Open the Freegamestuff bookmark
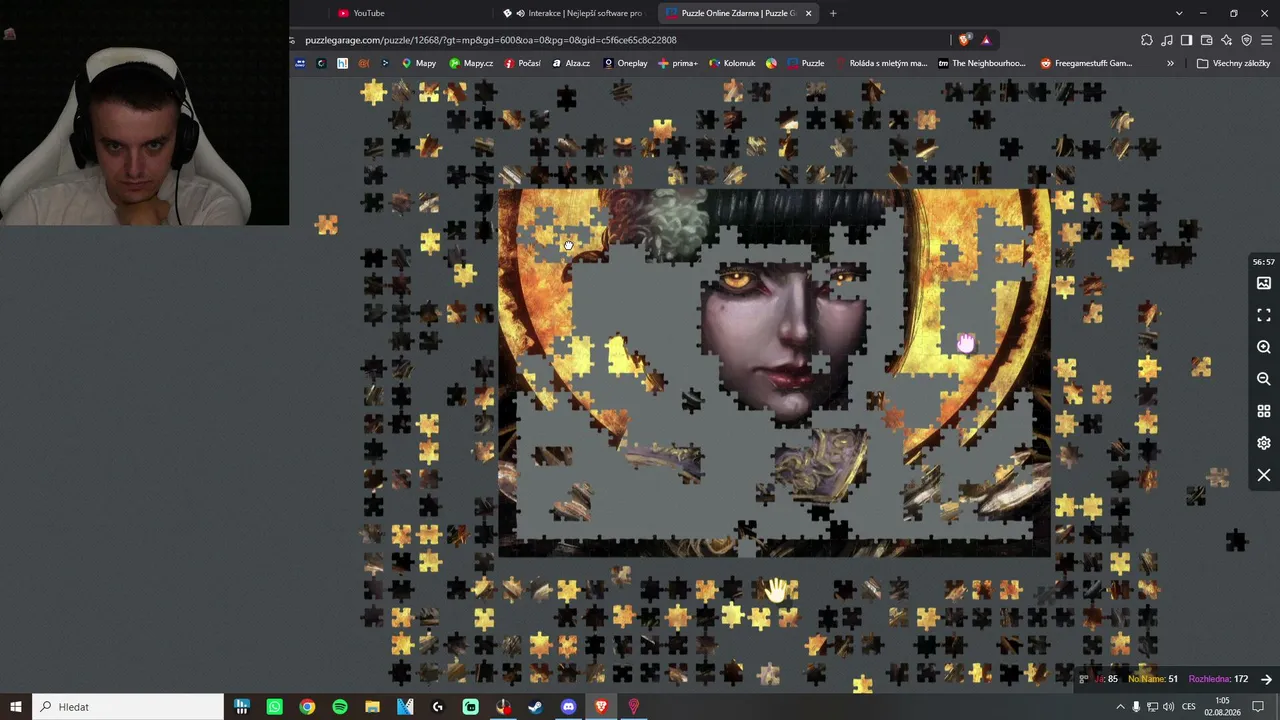 click(x=1086, y=63)
